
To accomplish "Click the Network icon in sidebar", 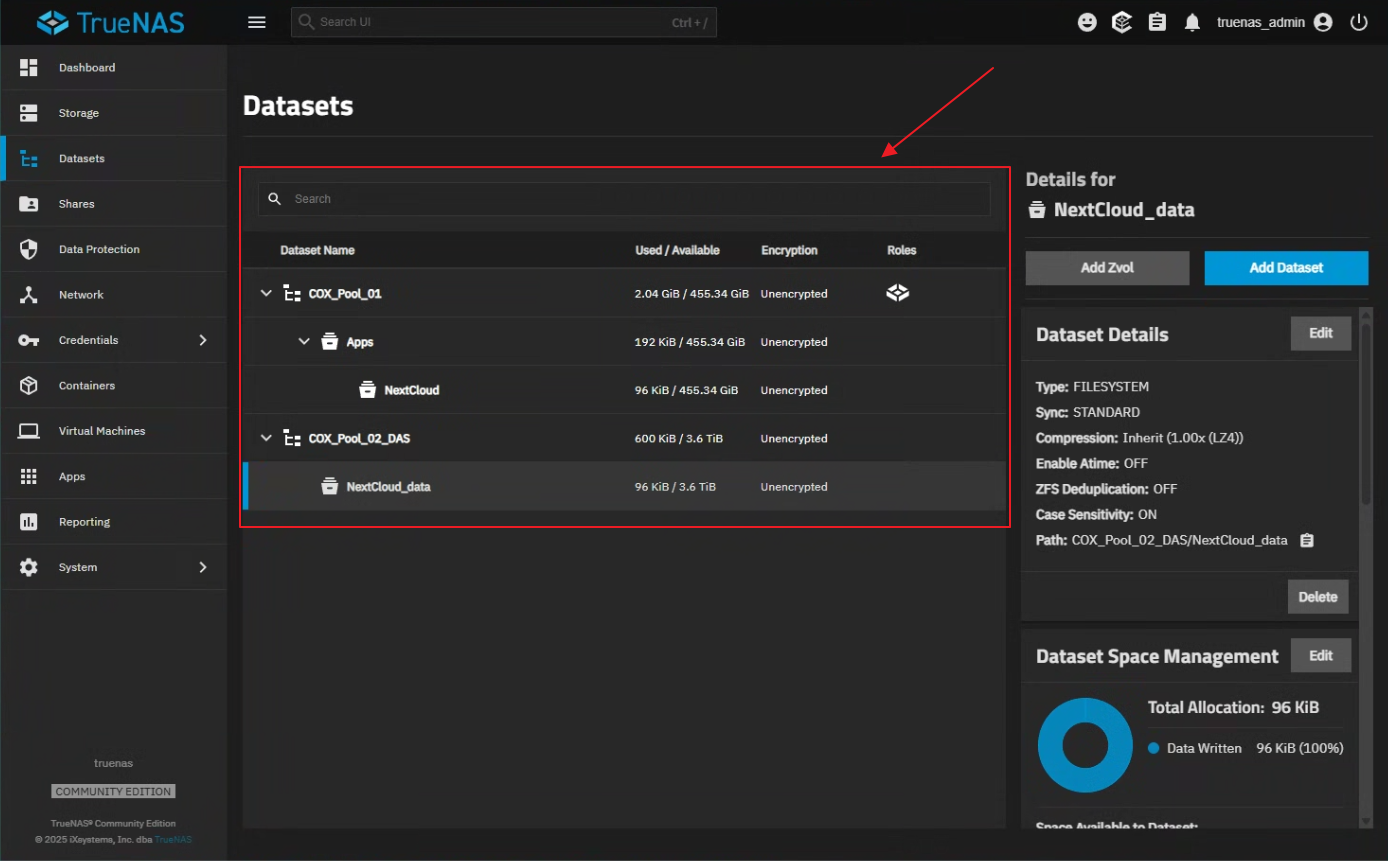I will coord(29,295).
